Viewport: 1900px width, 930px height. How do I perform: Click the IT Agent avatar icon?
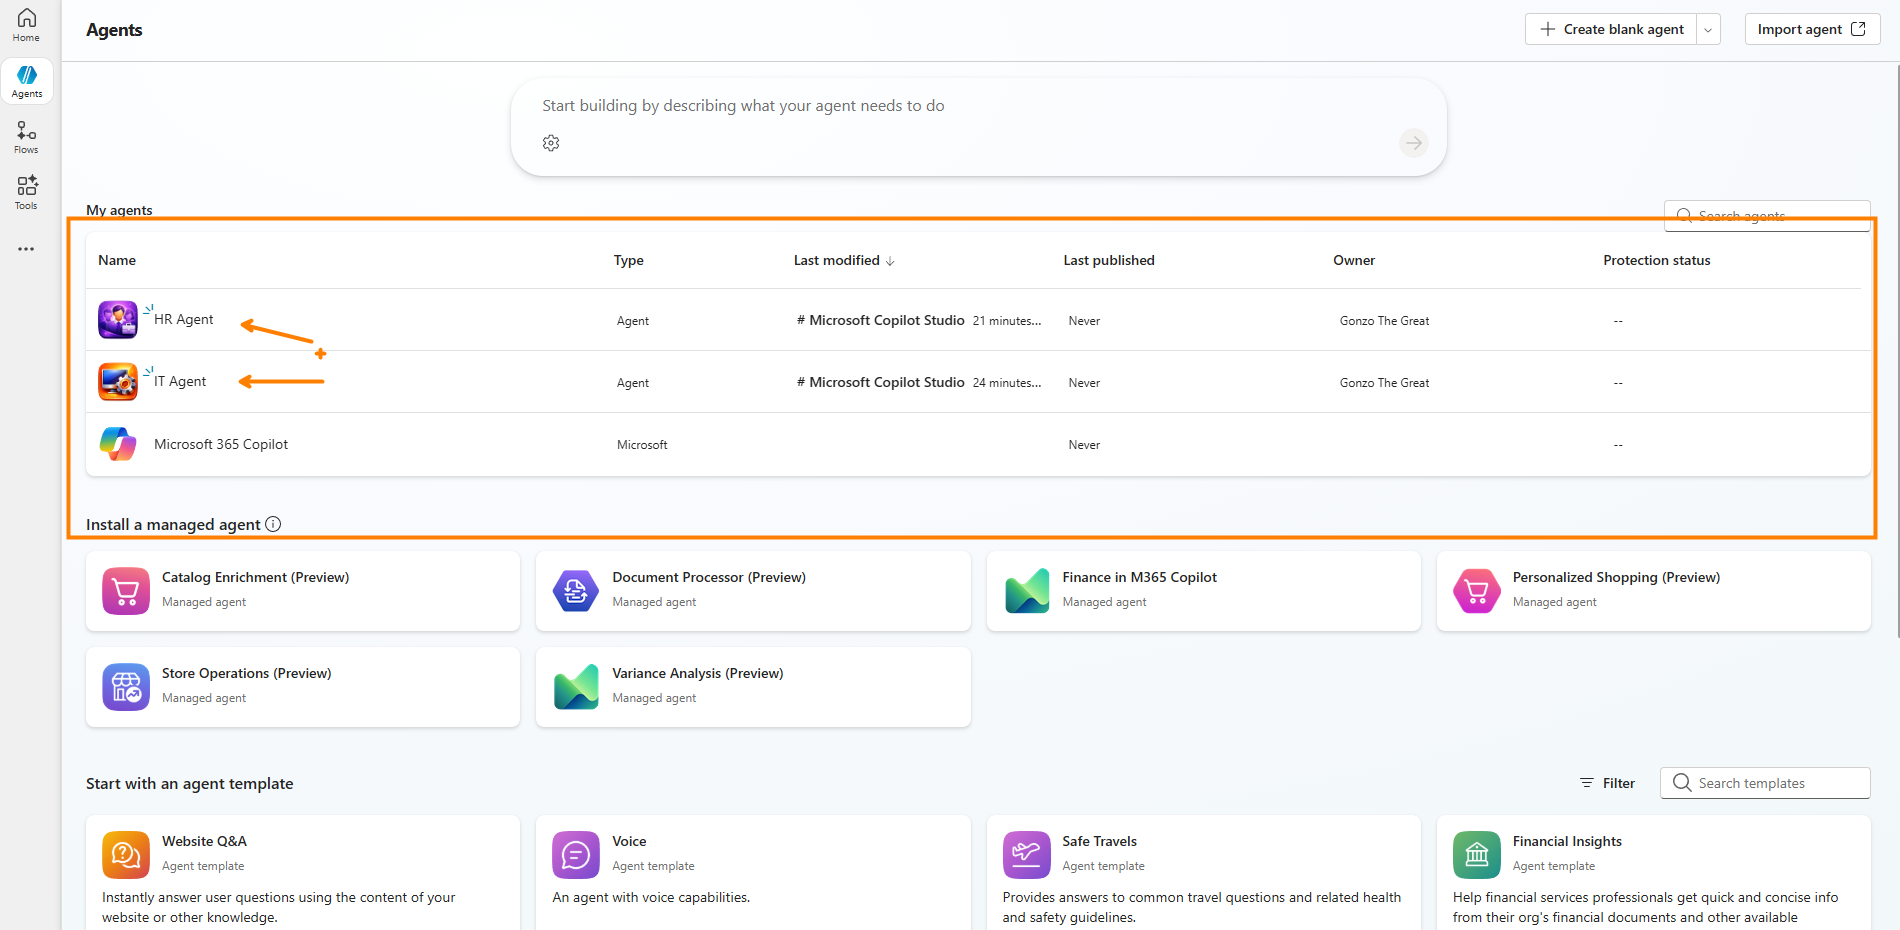(118, 382)
